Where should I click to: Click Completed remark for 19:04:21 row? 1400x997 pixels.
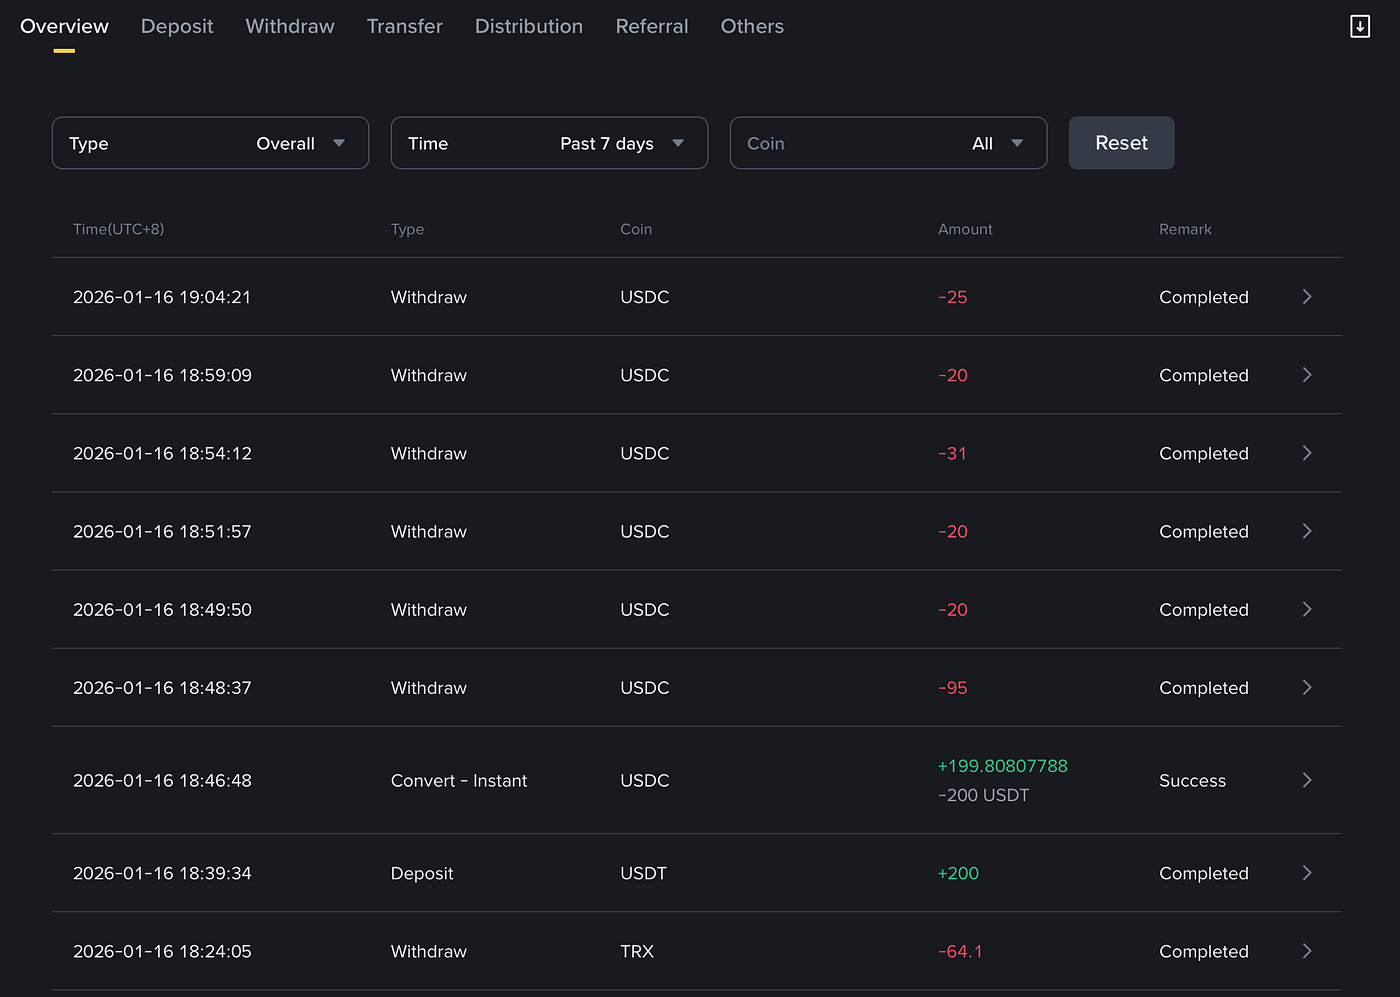click(1204, 297)
